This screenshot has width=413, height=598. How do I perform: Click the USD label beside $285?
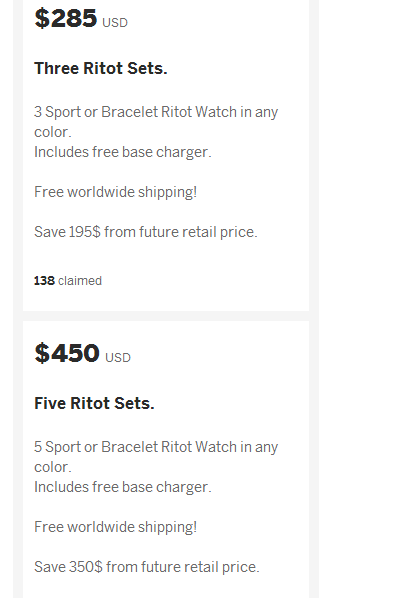click(115, 23)
